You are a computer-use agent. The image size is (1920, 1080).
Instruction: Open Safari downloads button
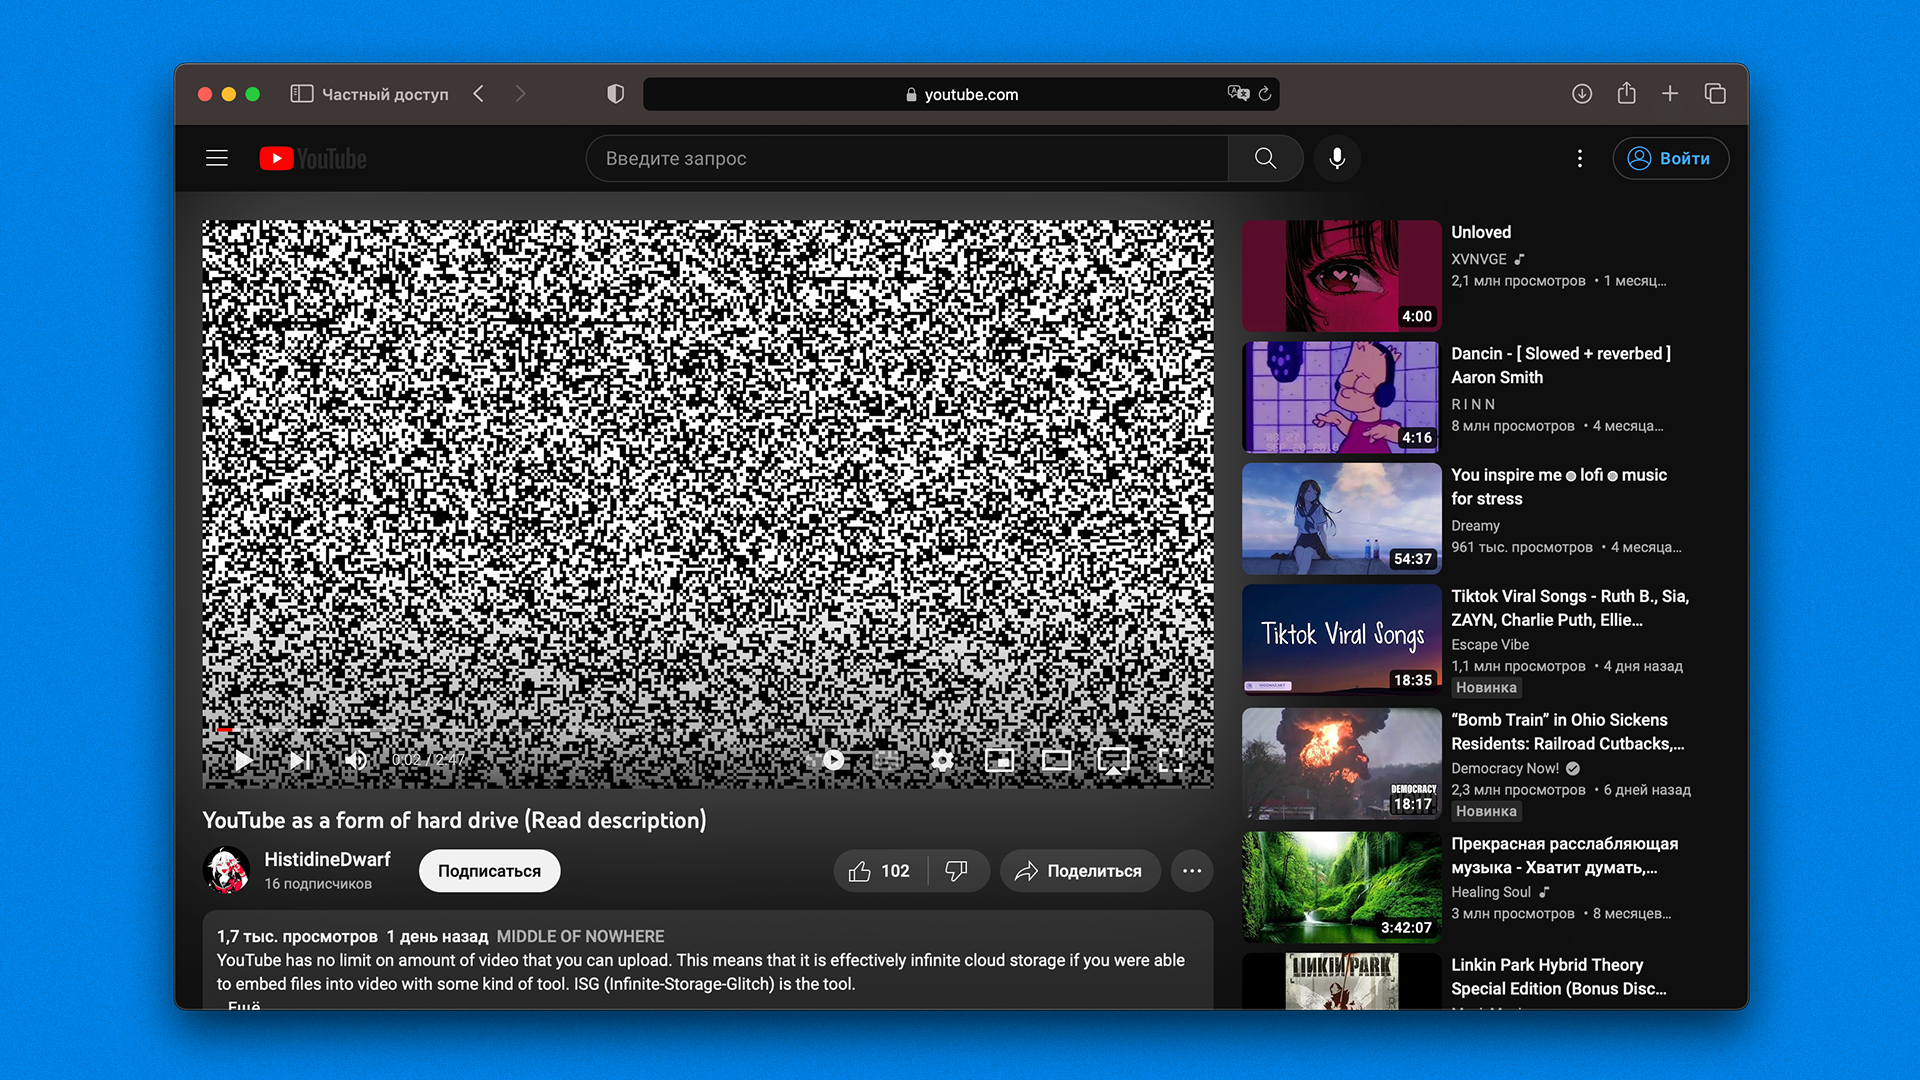[x=1582, y=93]
